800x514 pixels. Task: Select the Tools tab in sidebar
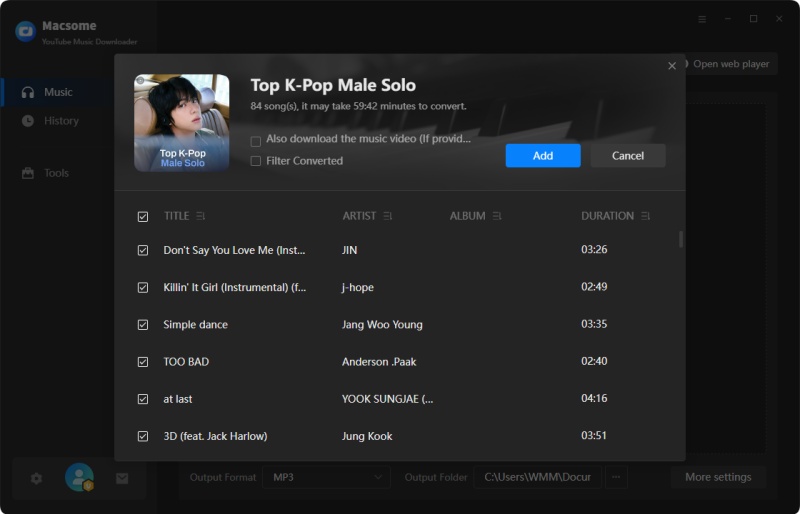click(56, 173)
